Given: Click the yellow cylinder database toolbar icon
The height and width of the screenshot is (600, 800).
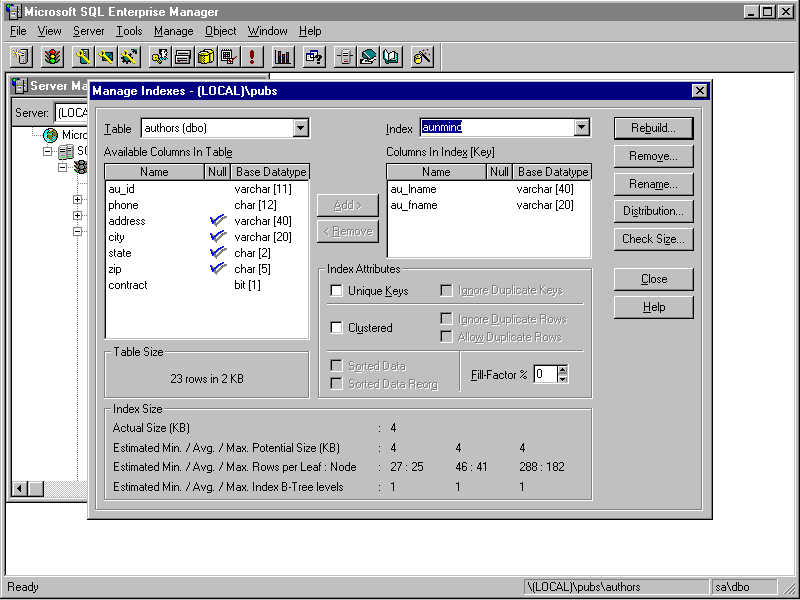Looking at the screenshot, I should (x=206, y=57).
